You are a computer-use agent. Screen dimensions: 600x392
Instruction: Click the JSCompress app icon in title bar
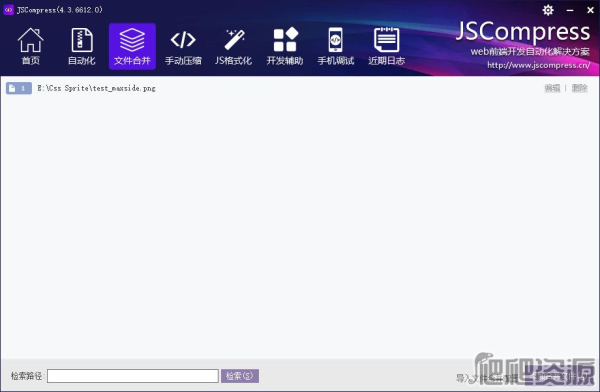pyautogui.click(x=8, y=10)
